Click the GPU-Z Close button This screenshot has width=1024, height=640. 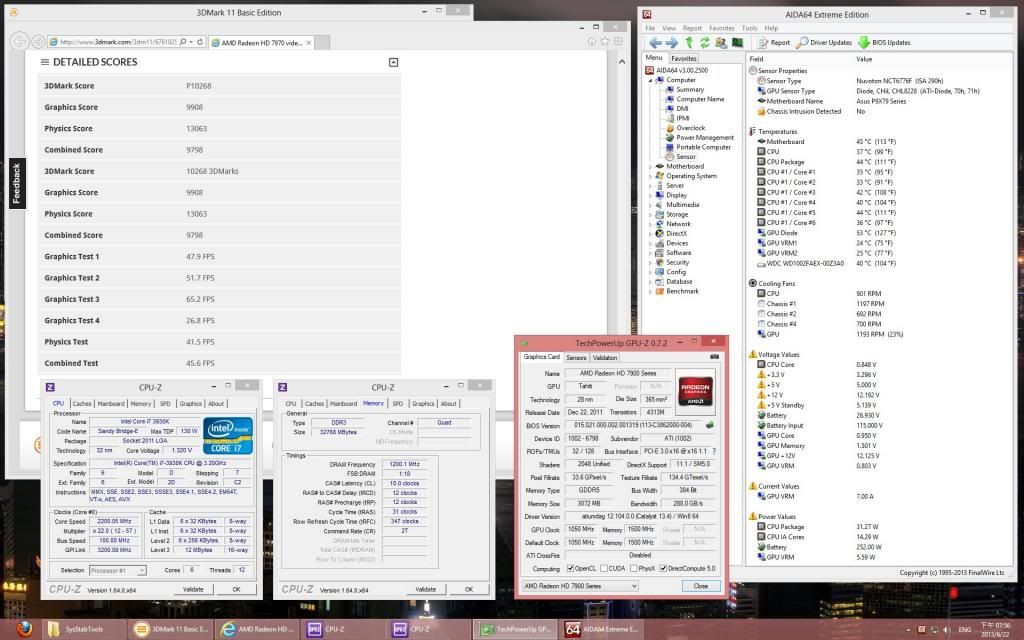coord(701,586)
